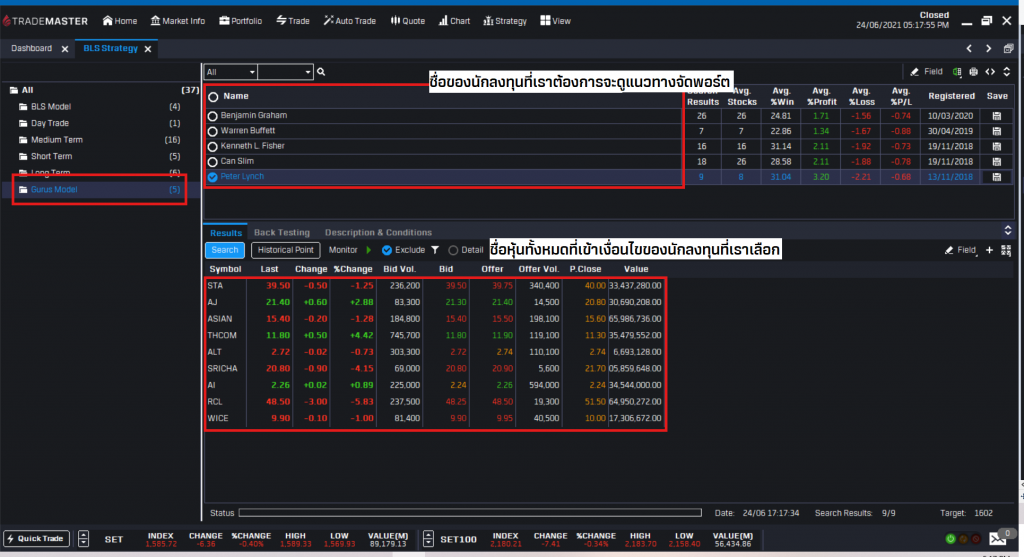The width and height of the screenshot is (1024, 557).
Task: Click the tab windows icon at far right
Action: 1008,48
